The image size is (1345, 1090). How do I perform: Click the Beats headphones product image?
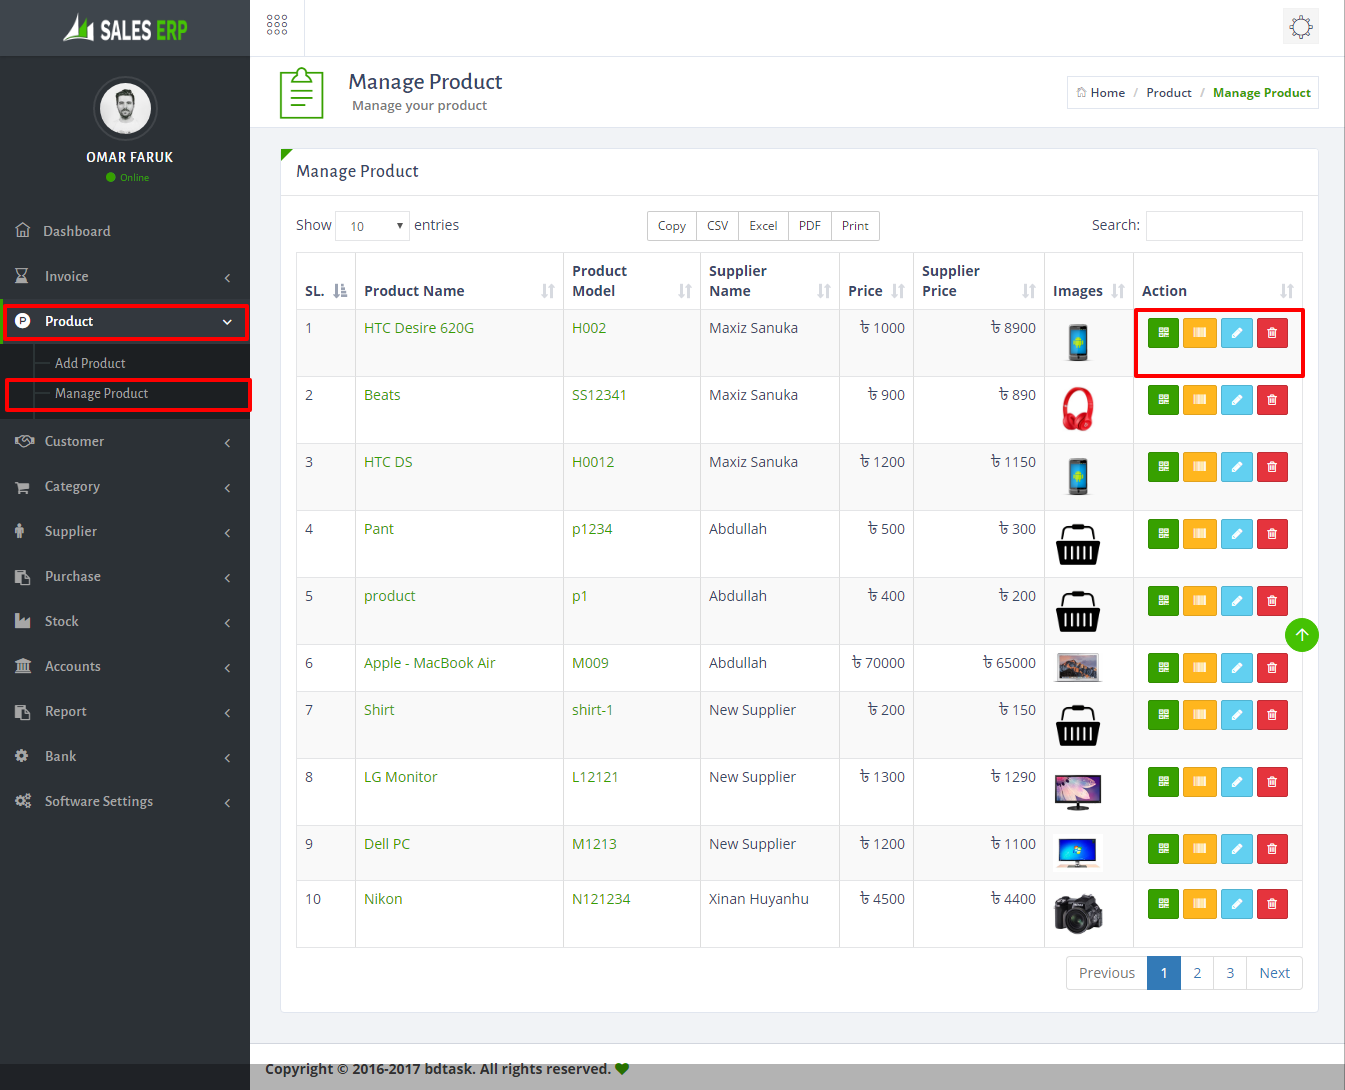pyautogui.click(x=1078, y=409)
